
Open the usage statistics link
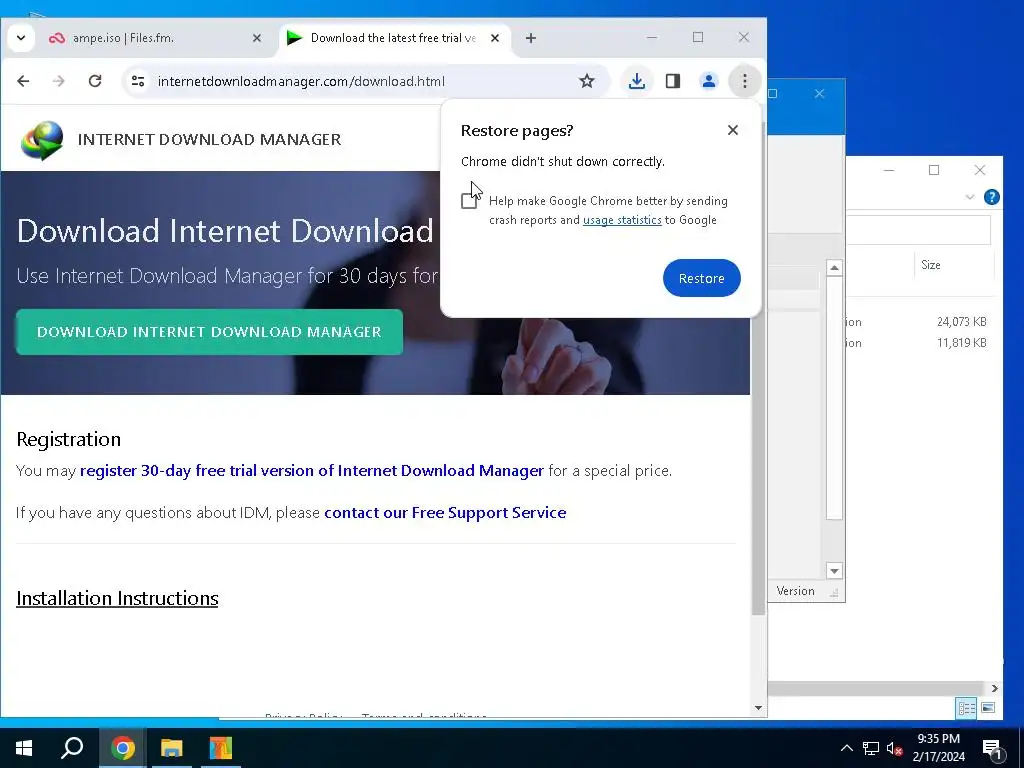tap(622, 220)
